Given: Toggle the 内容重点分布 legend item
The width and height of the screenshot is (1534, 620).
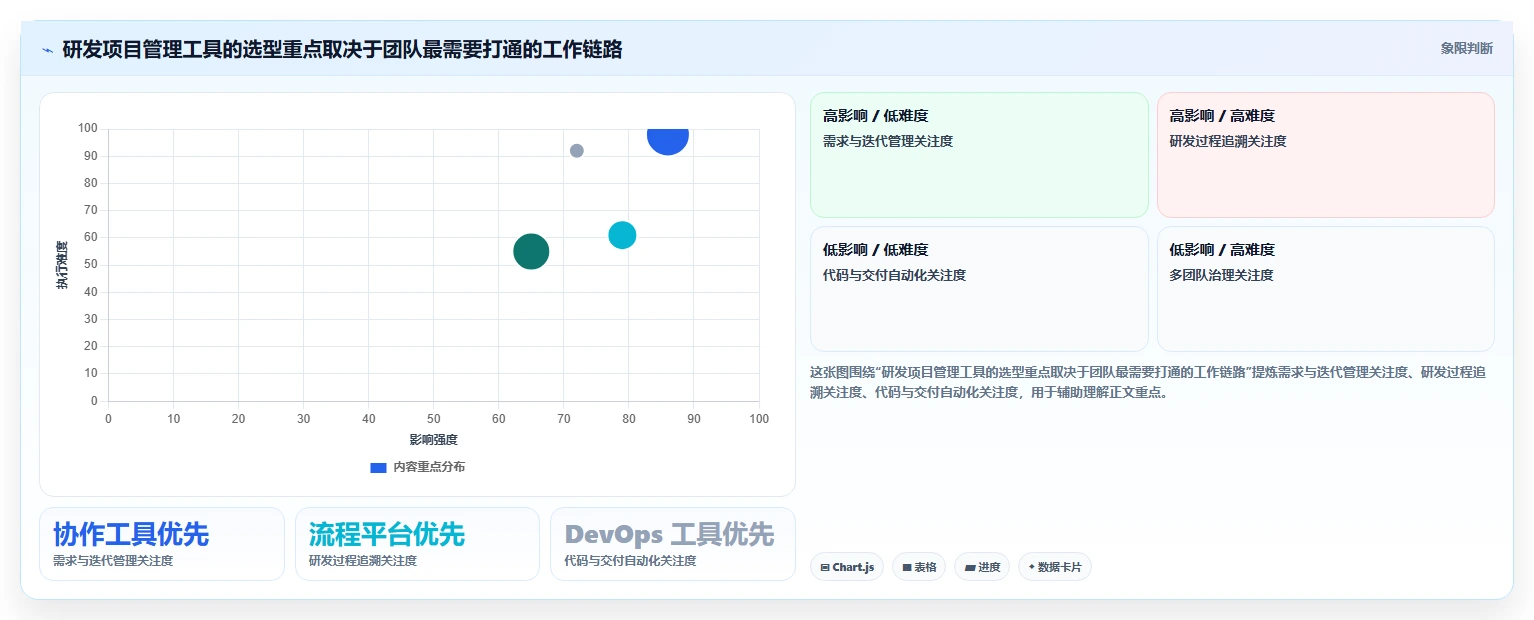Looking at the screenshot, I should (417, 467).
